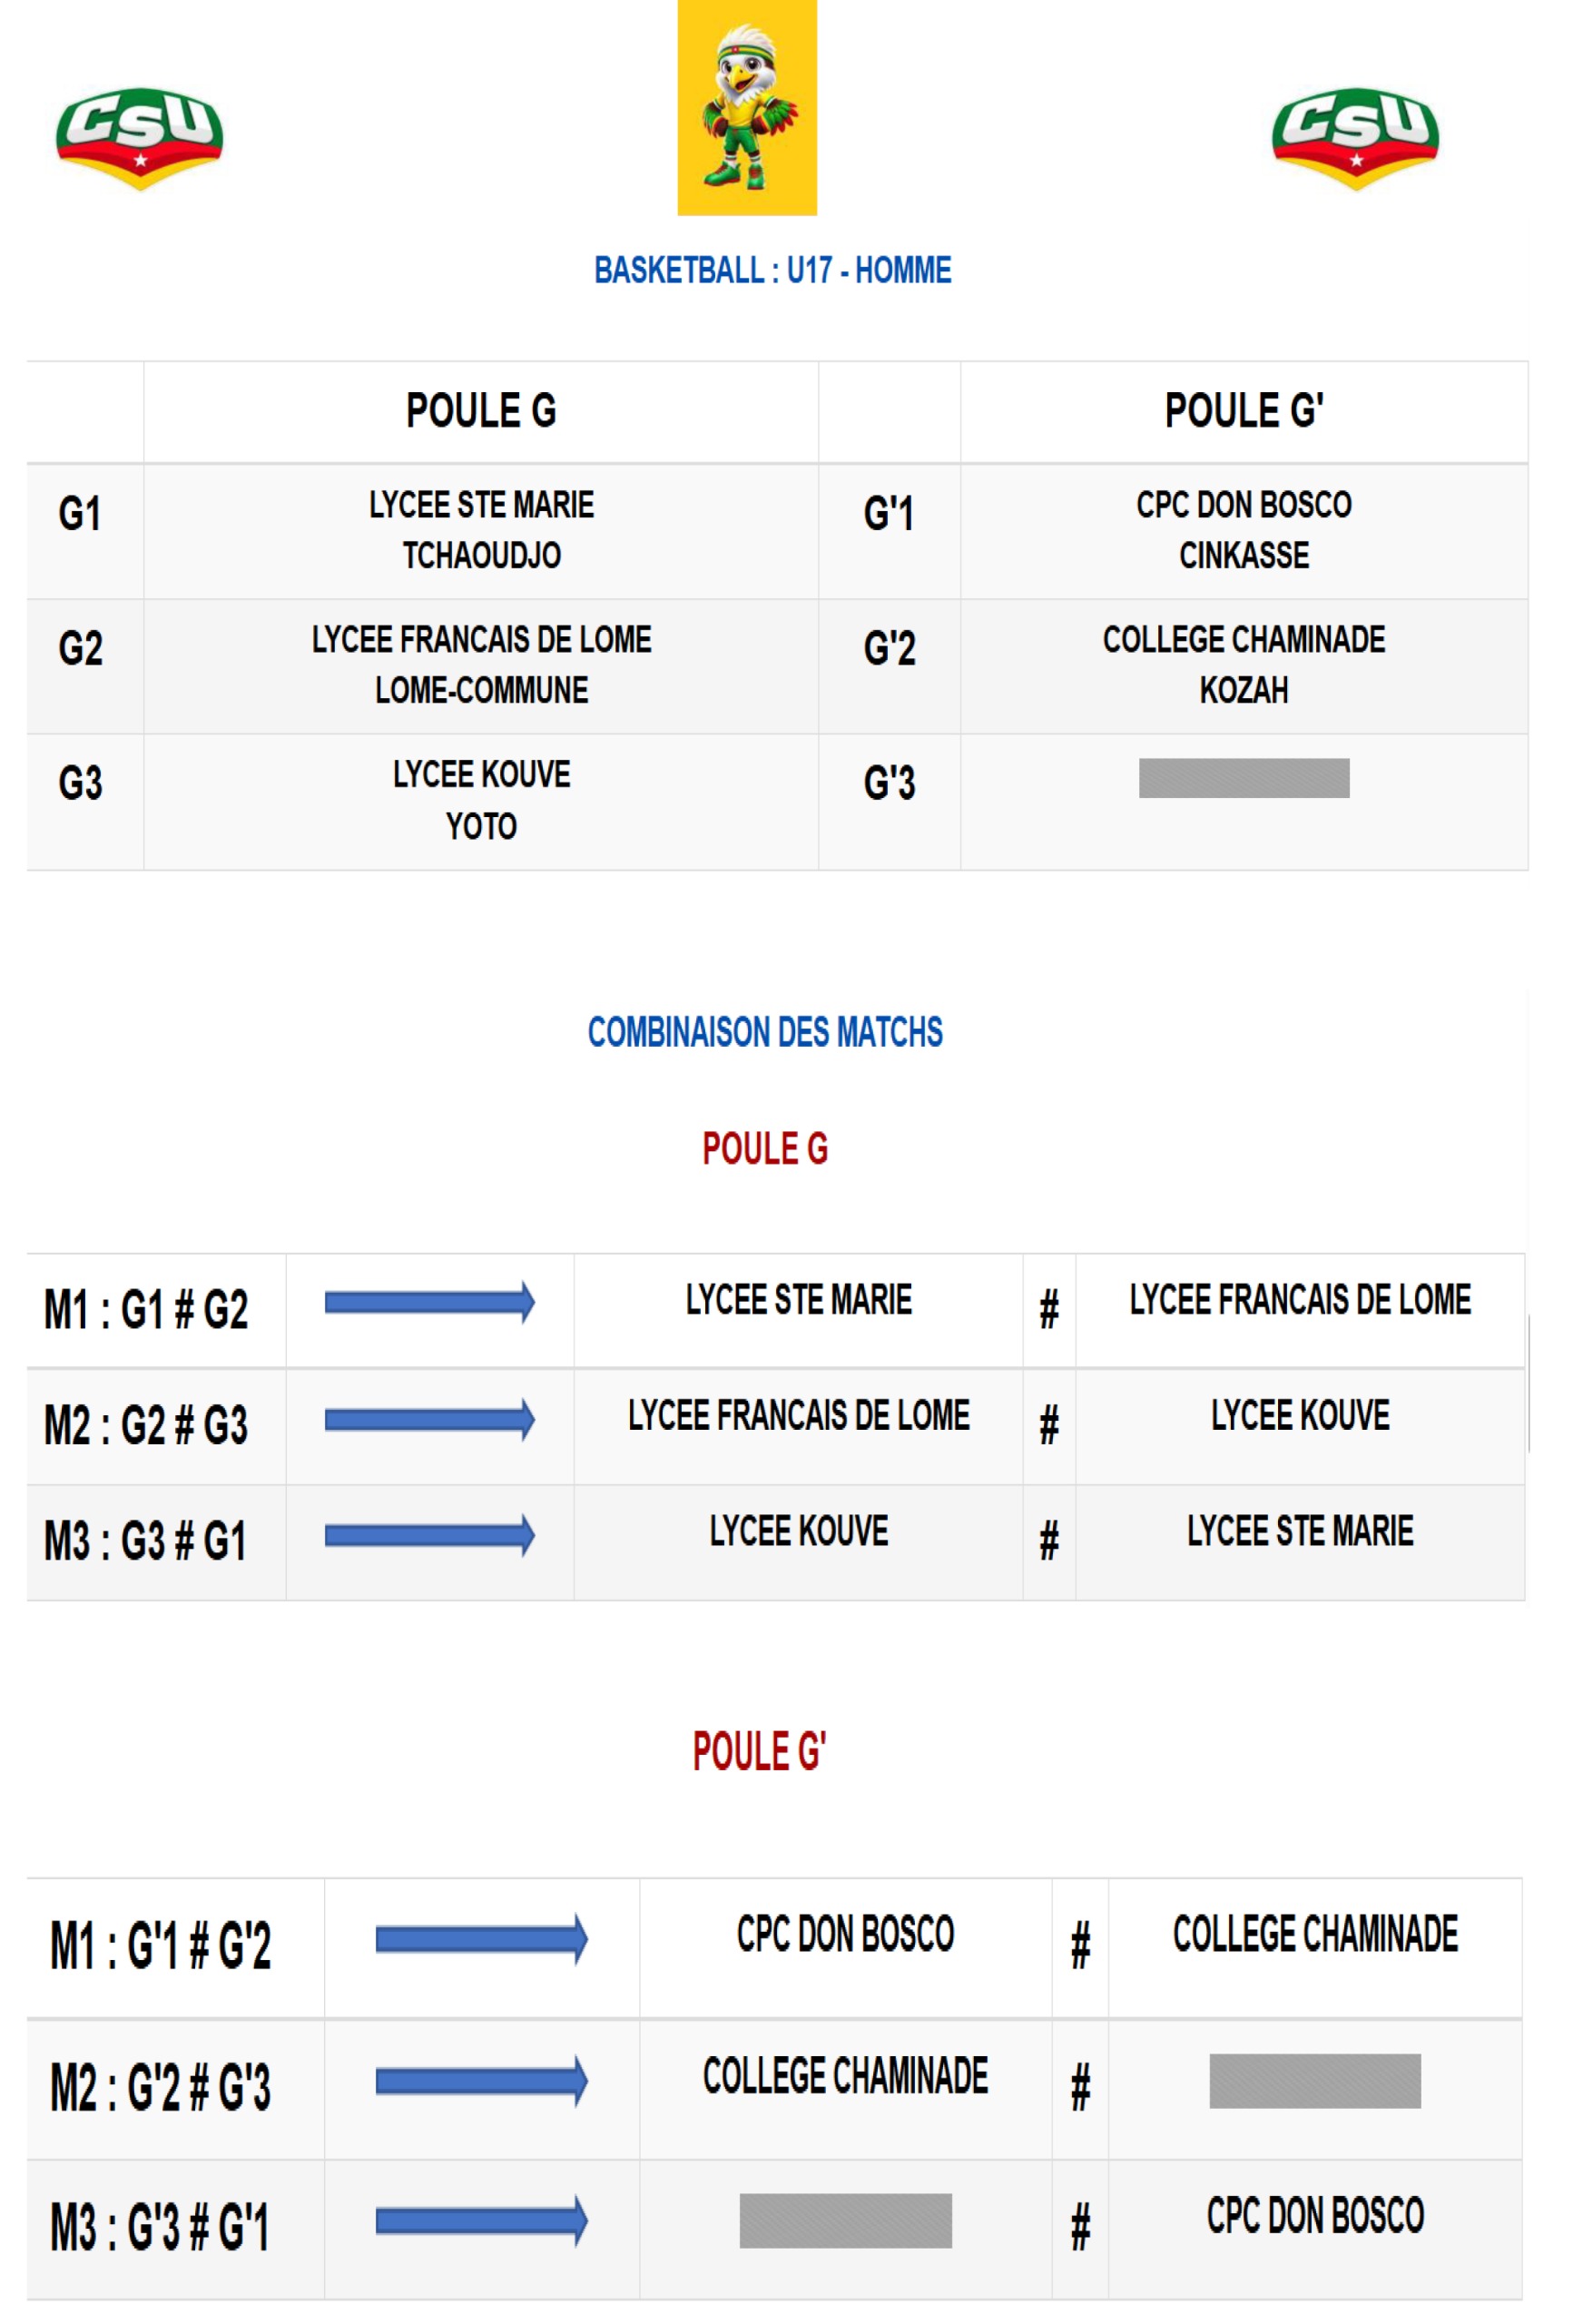1583x2324 pixels.
Task: Click the blue arrow for M3 : G'3 # G'1
Action: (482, 2221)
